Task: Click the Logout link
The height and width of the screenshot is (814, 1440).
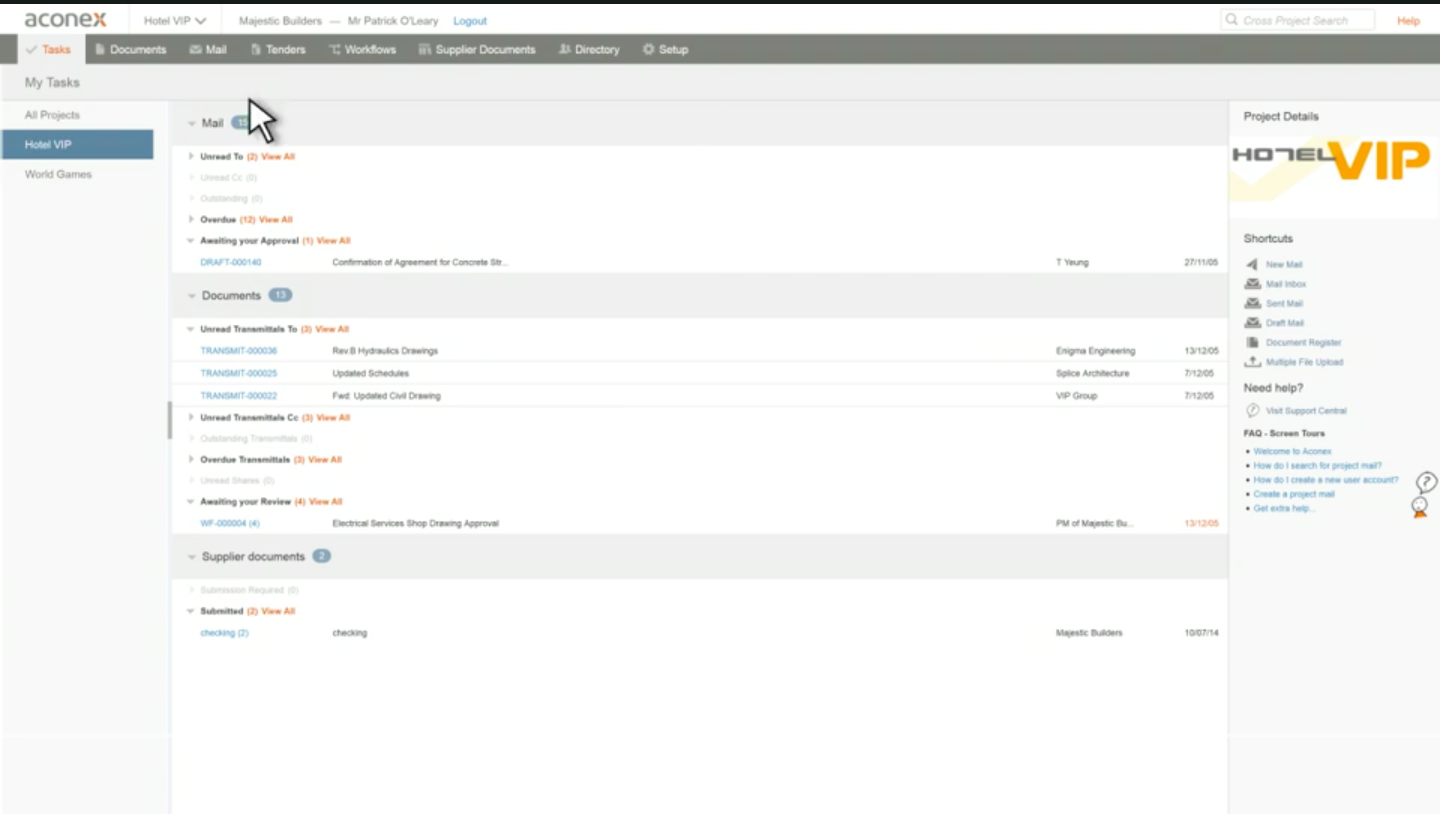Action: click(x=470, y=21)
